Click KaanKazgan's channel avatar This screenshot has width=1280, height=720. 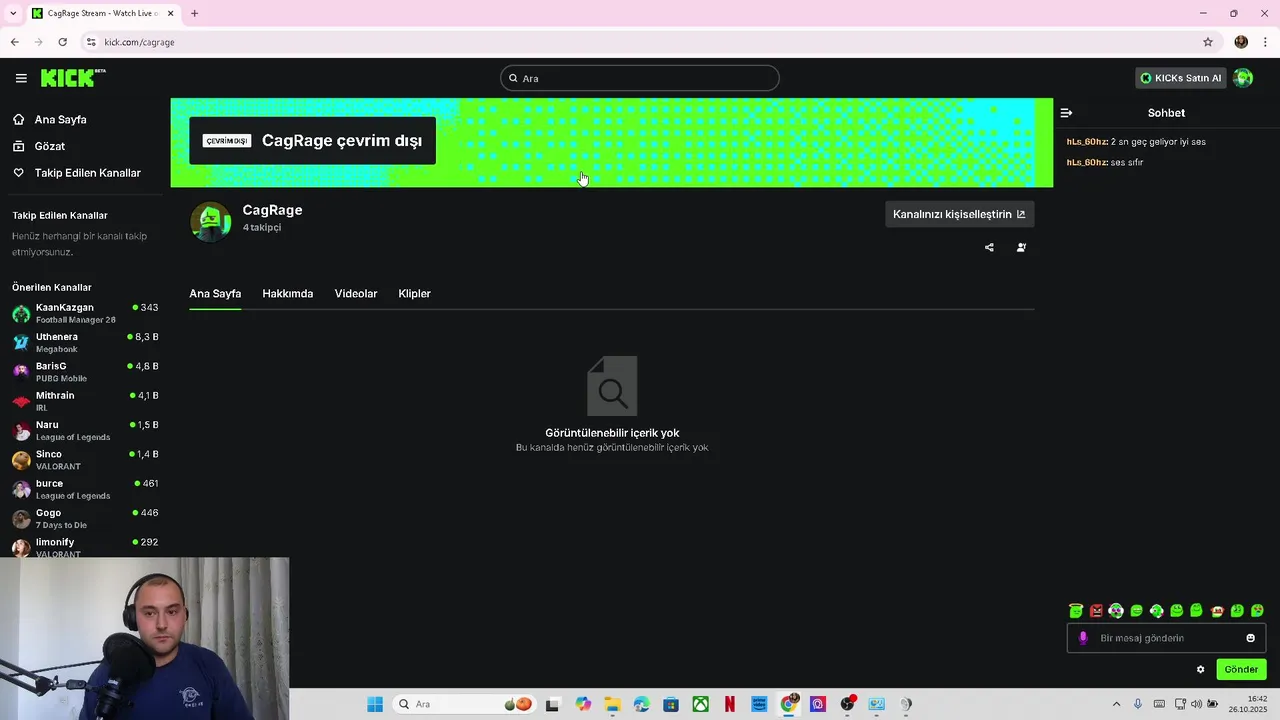(21, 314)
